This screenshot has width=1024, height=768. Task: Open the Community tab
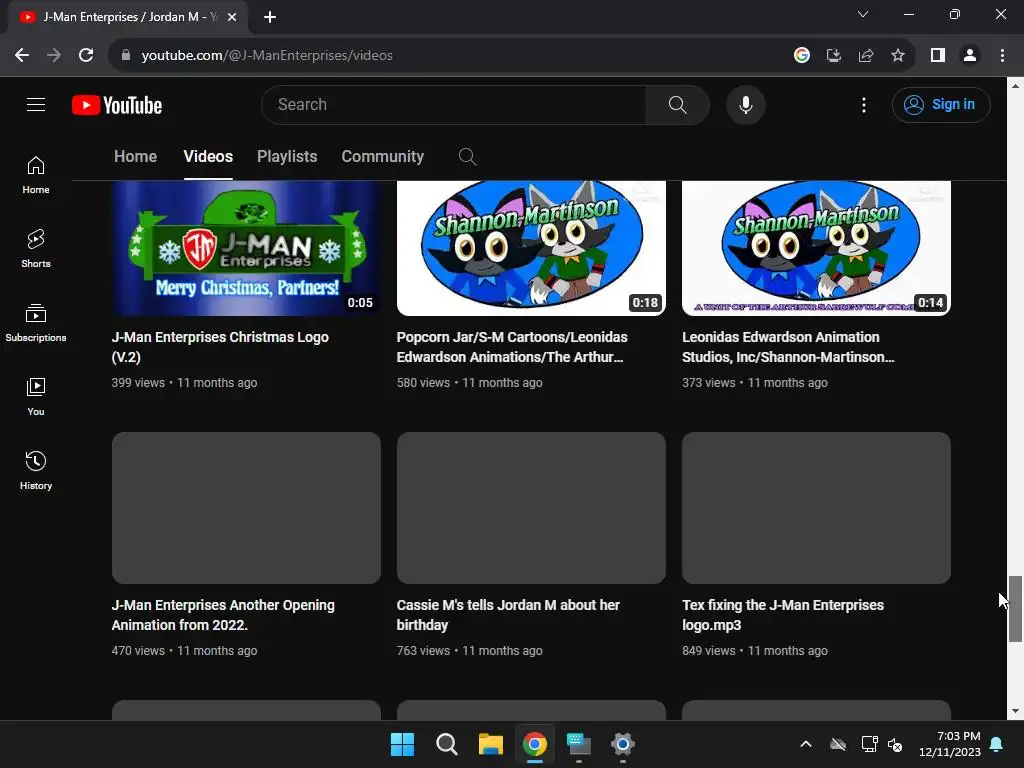tap(383, 157)
